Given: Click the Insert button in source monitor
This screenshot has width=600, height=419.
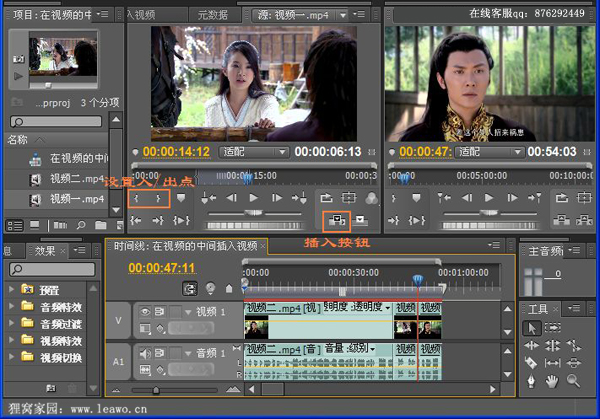Looking at the screenshot, I should [337, 220].
